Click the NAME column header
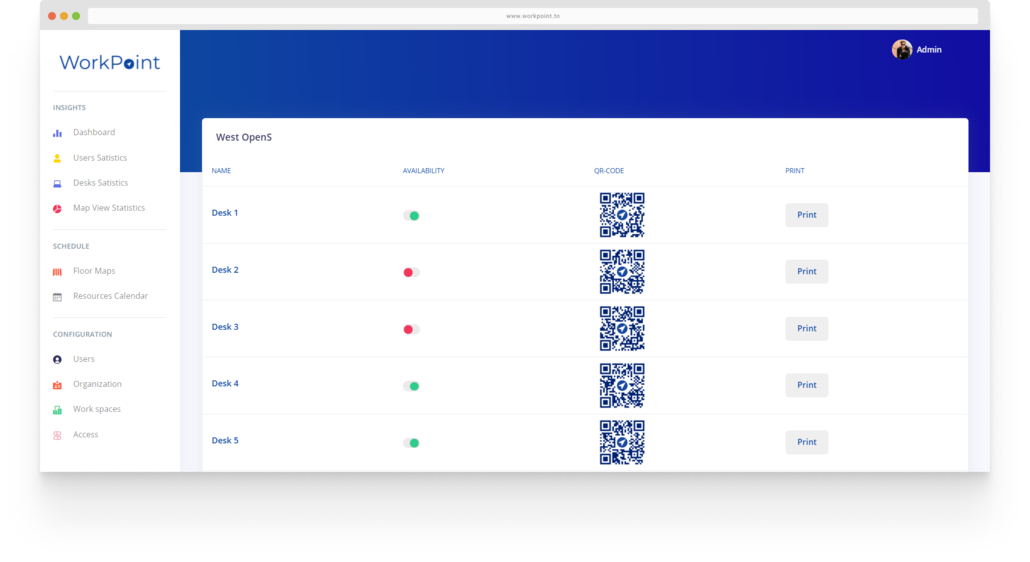This screenshot has width=1030, height=562. (x=221, y=171)
